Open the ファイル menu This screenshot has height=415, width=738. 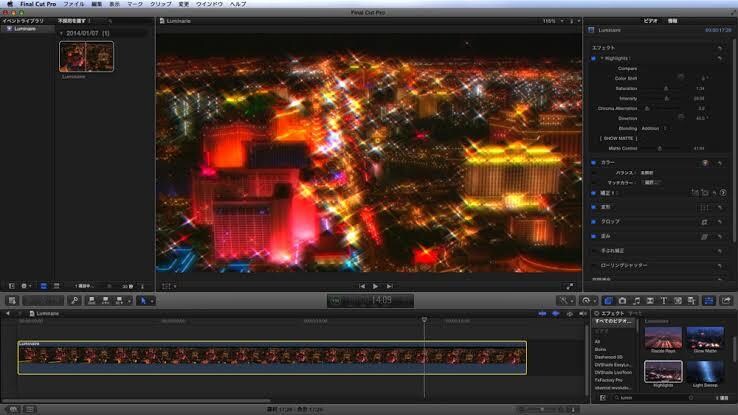pos(74,4)
